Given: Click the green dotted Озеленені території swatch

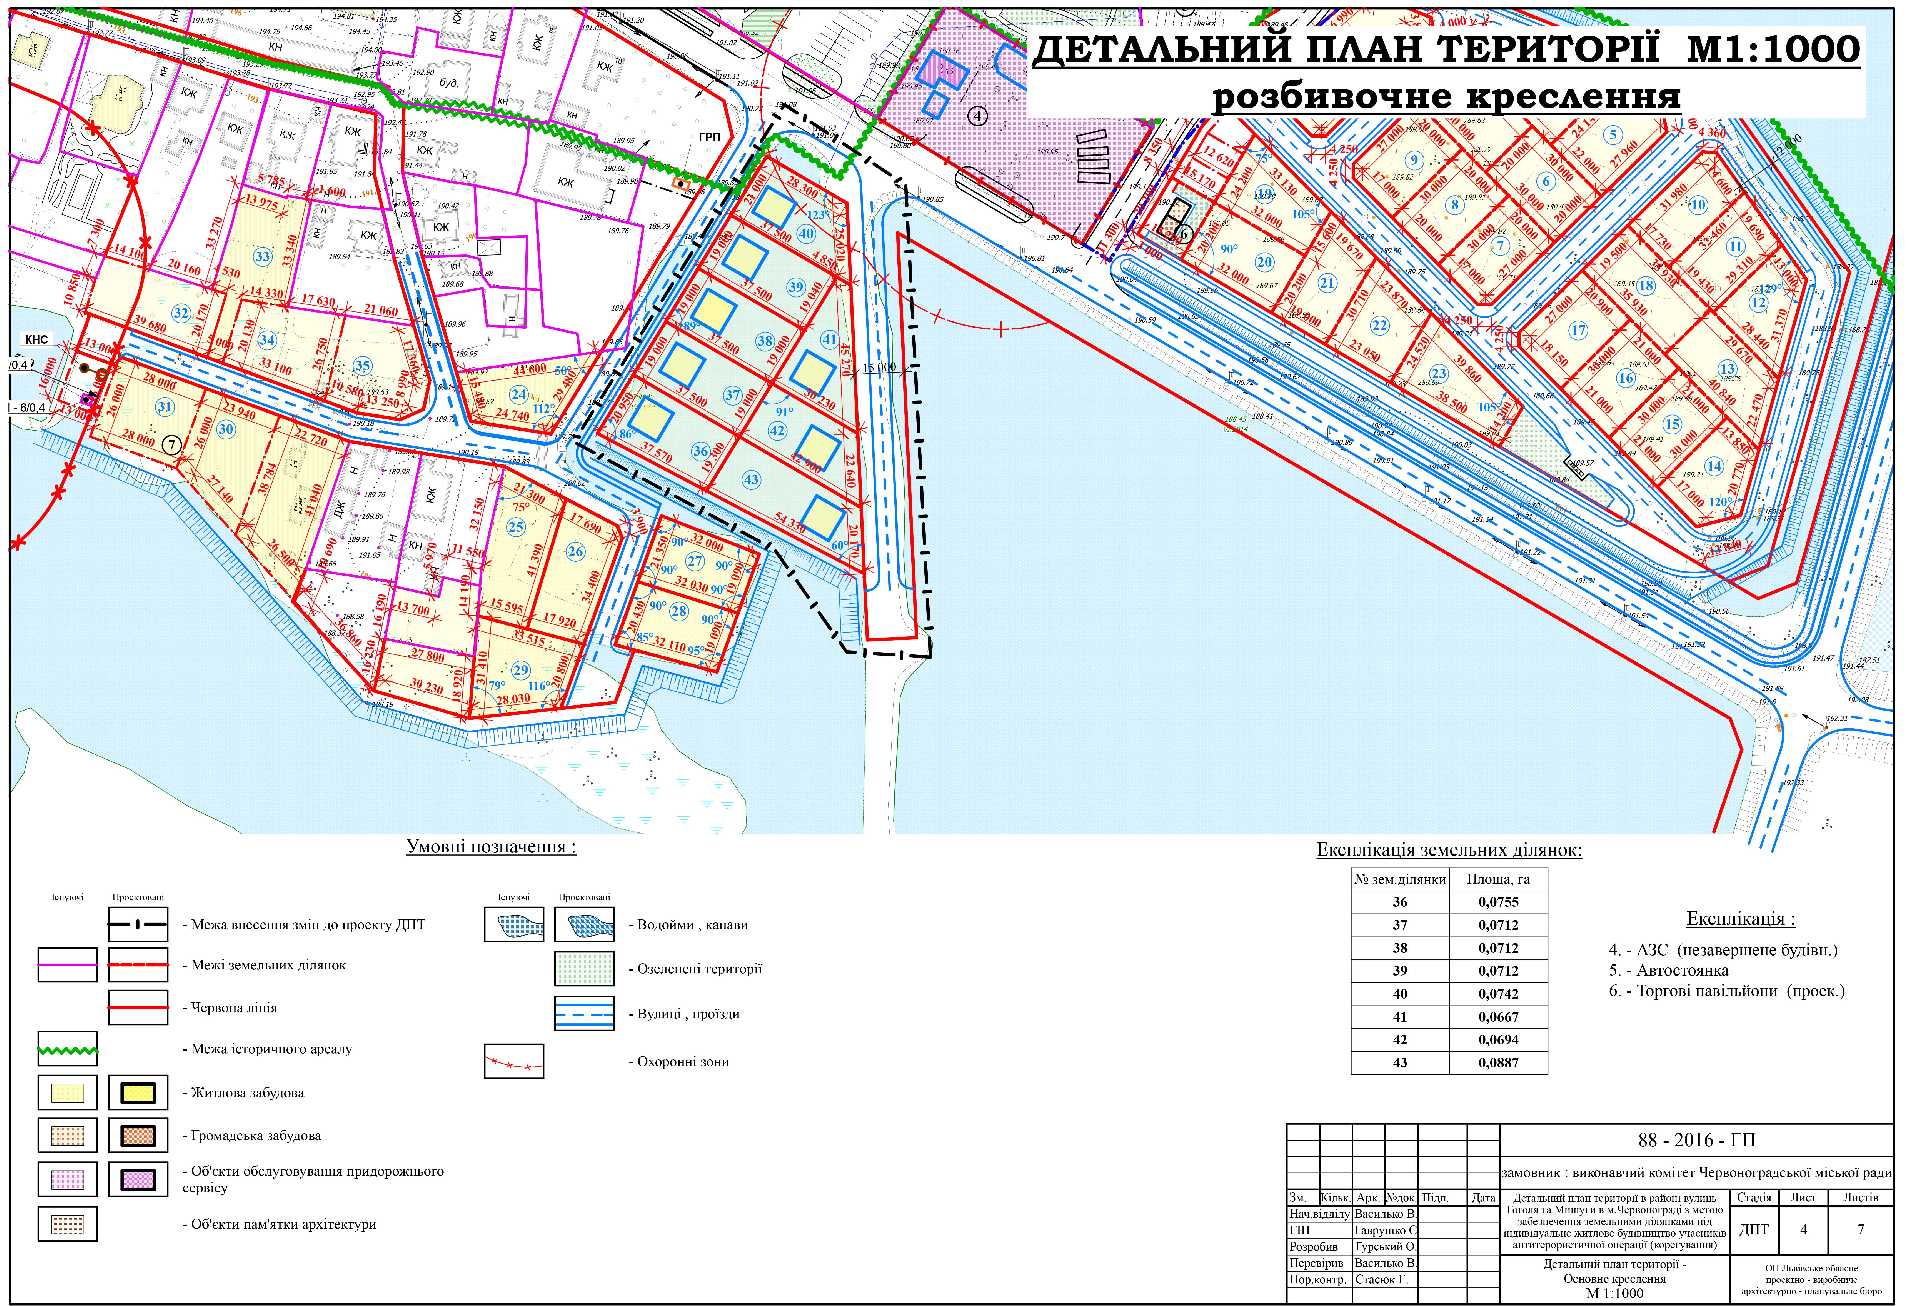Looking at the screenshot, I should 584,968.
